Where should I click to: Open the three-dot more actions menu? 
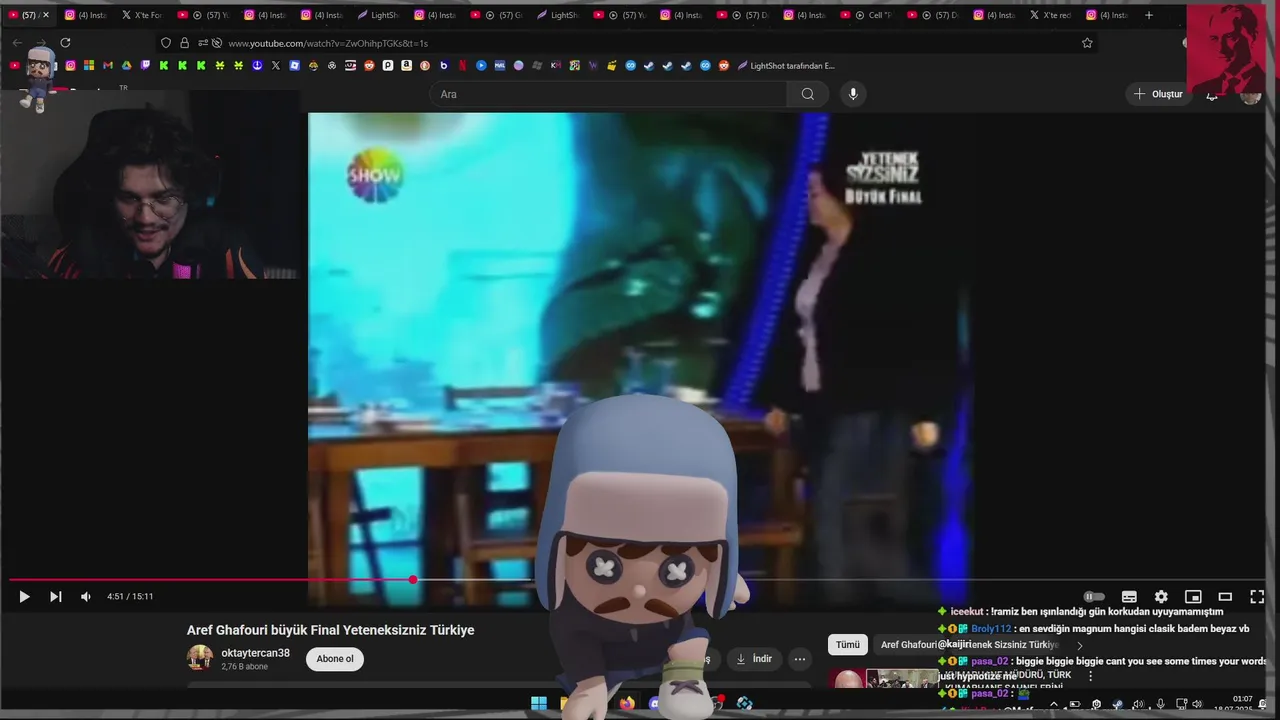(x=799, y=659)
